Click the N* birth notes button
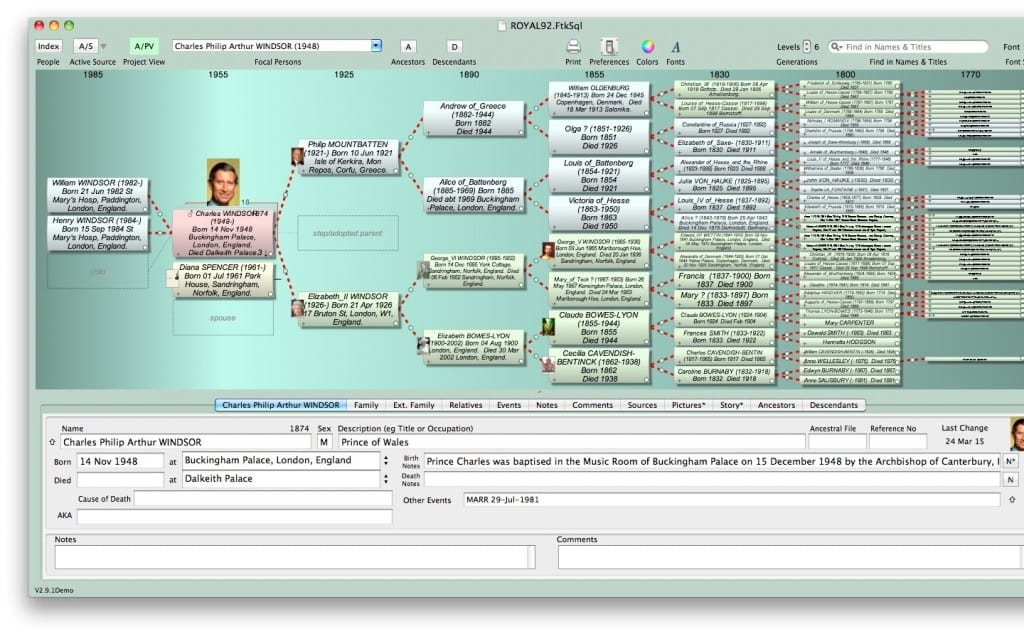The image size is (1024, 636). click(1010, 461)
